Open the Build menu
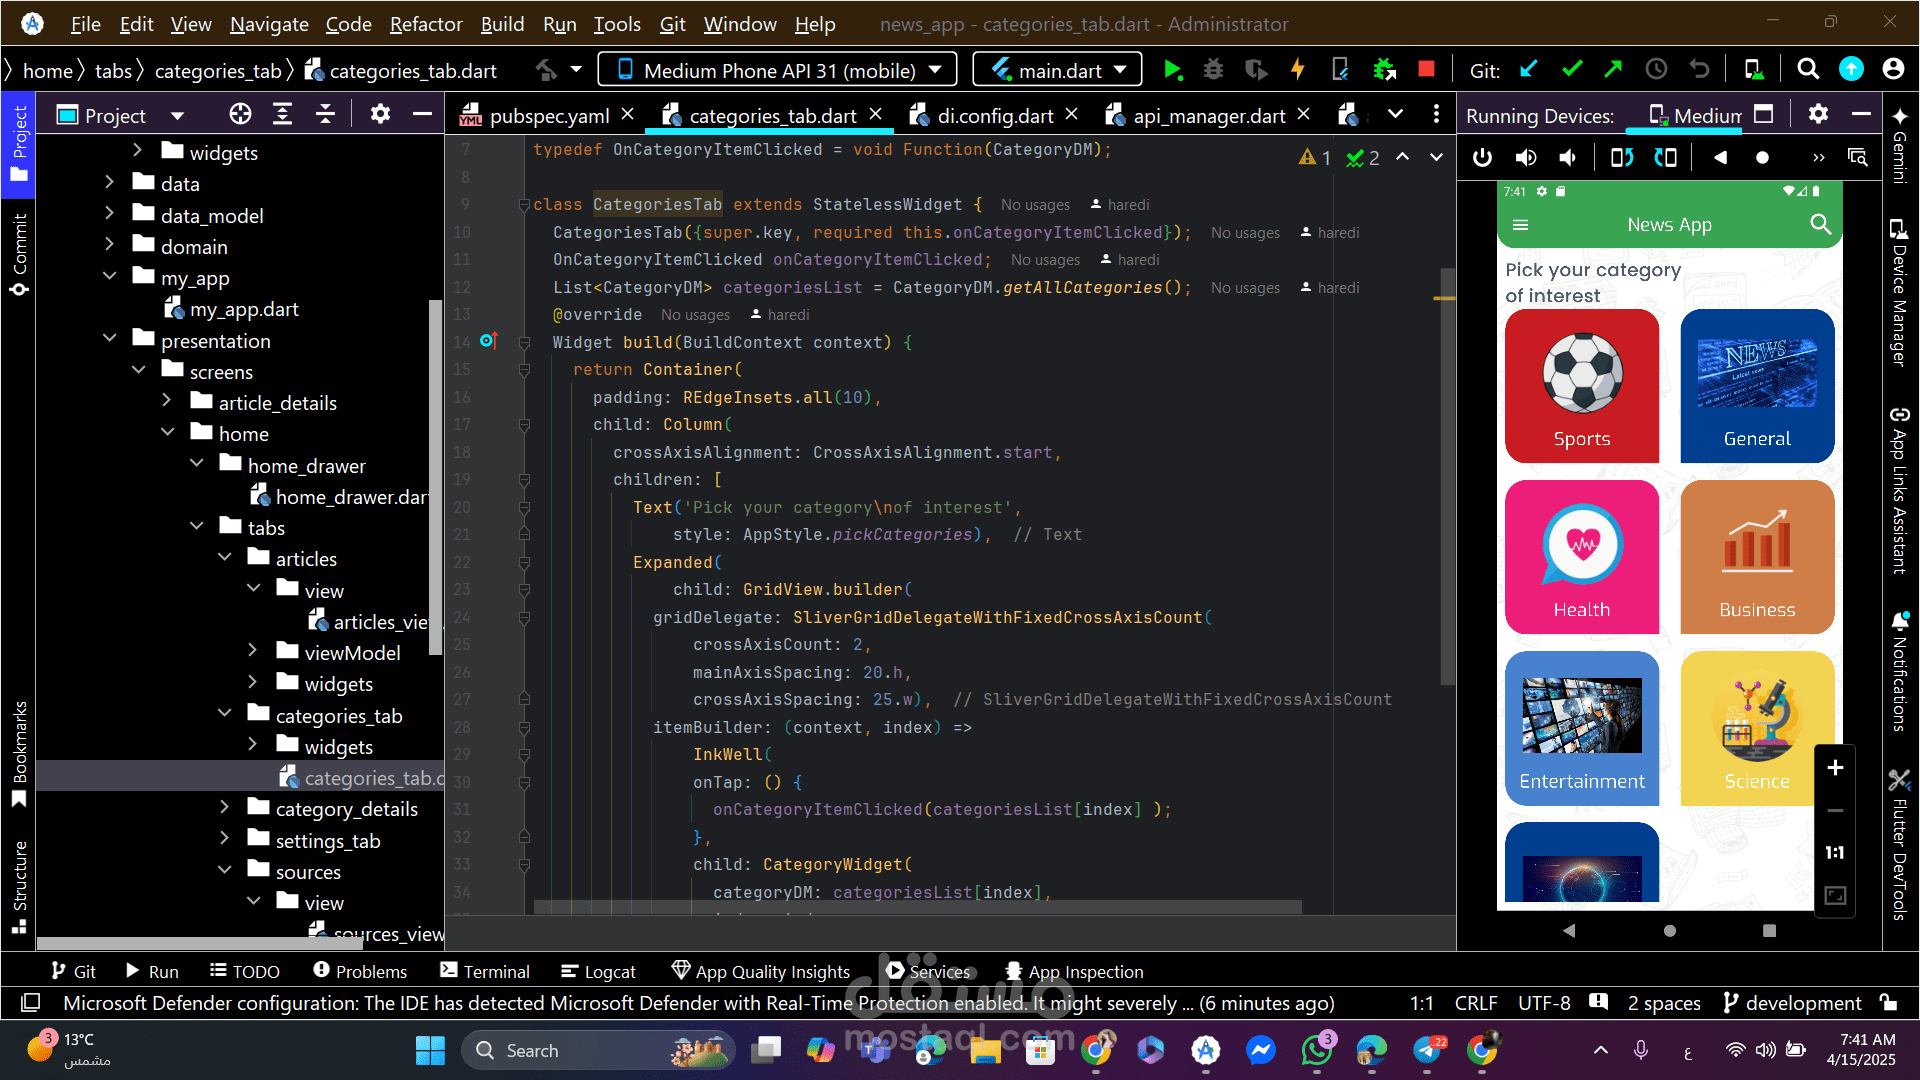The width and height of the screenshot is (1920, 1080). (502, 24)
